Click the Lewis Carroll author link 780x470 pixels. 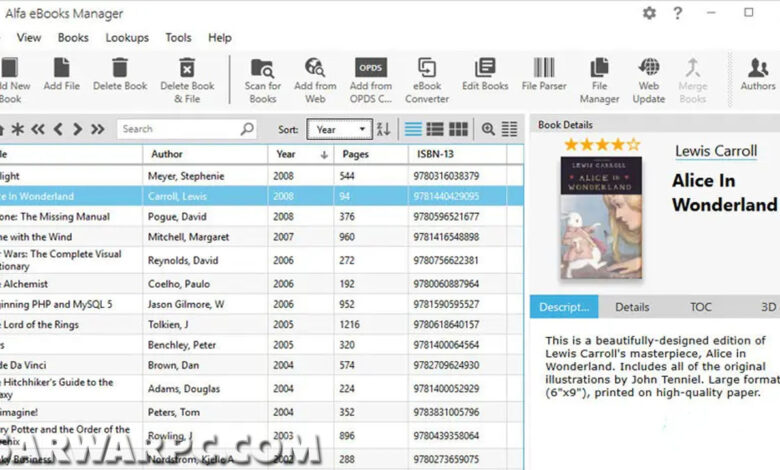716,151
